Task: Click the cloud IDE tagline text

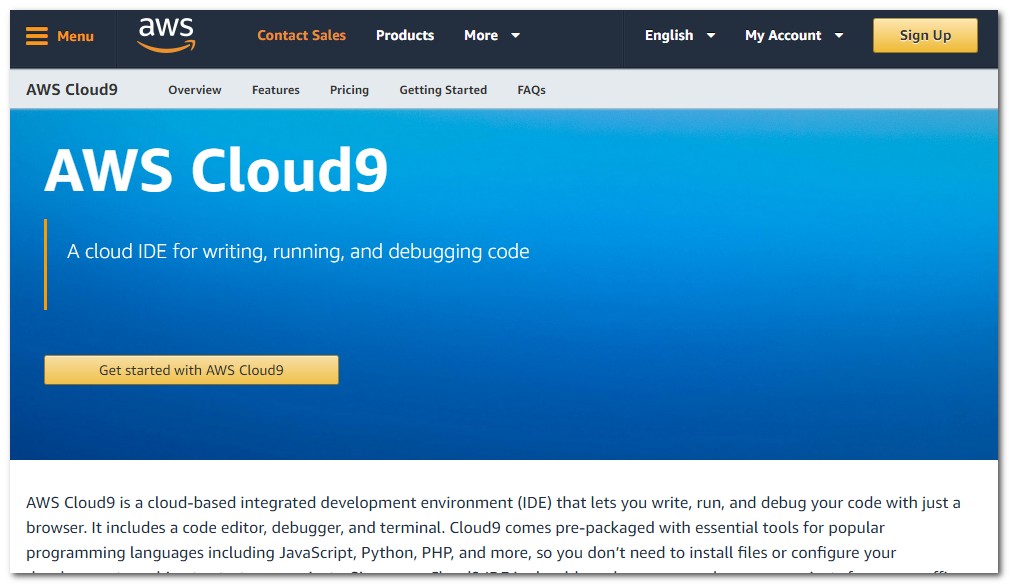Action: pyautogui.click(x=298, y=251)
